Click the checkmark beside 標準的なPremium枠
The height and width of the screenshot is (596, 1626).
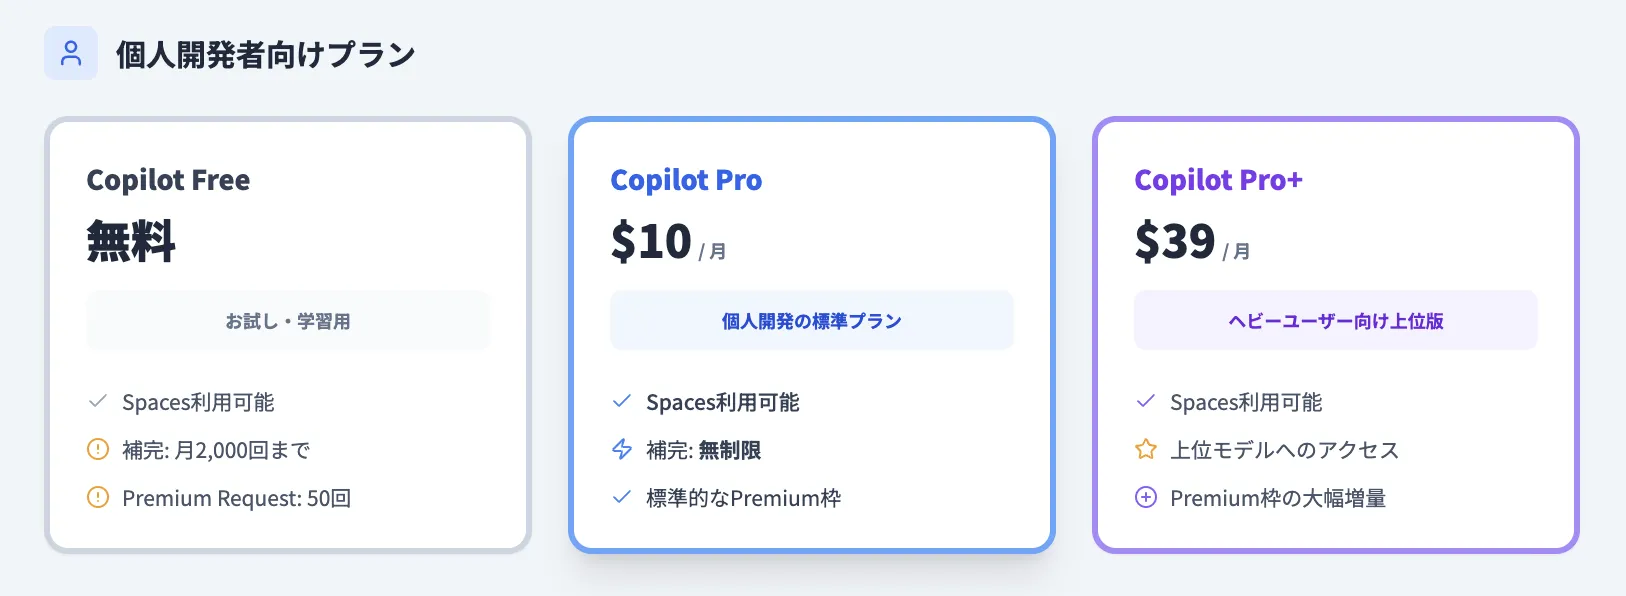click(x=622, y=498)
